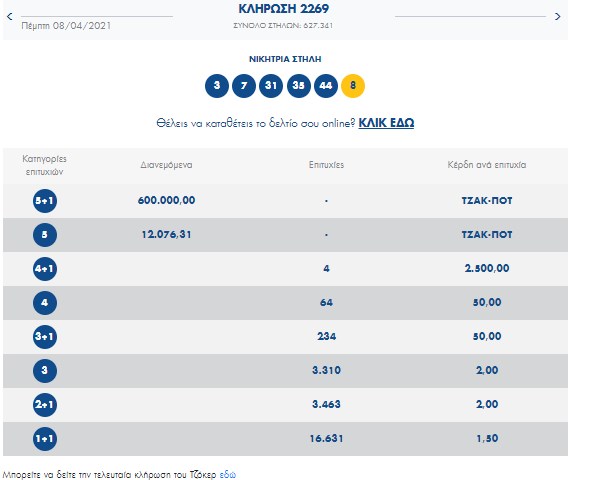Select the 1+1 category badge
This screenshot has height=480, width=607.
tap(44, 438)
